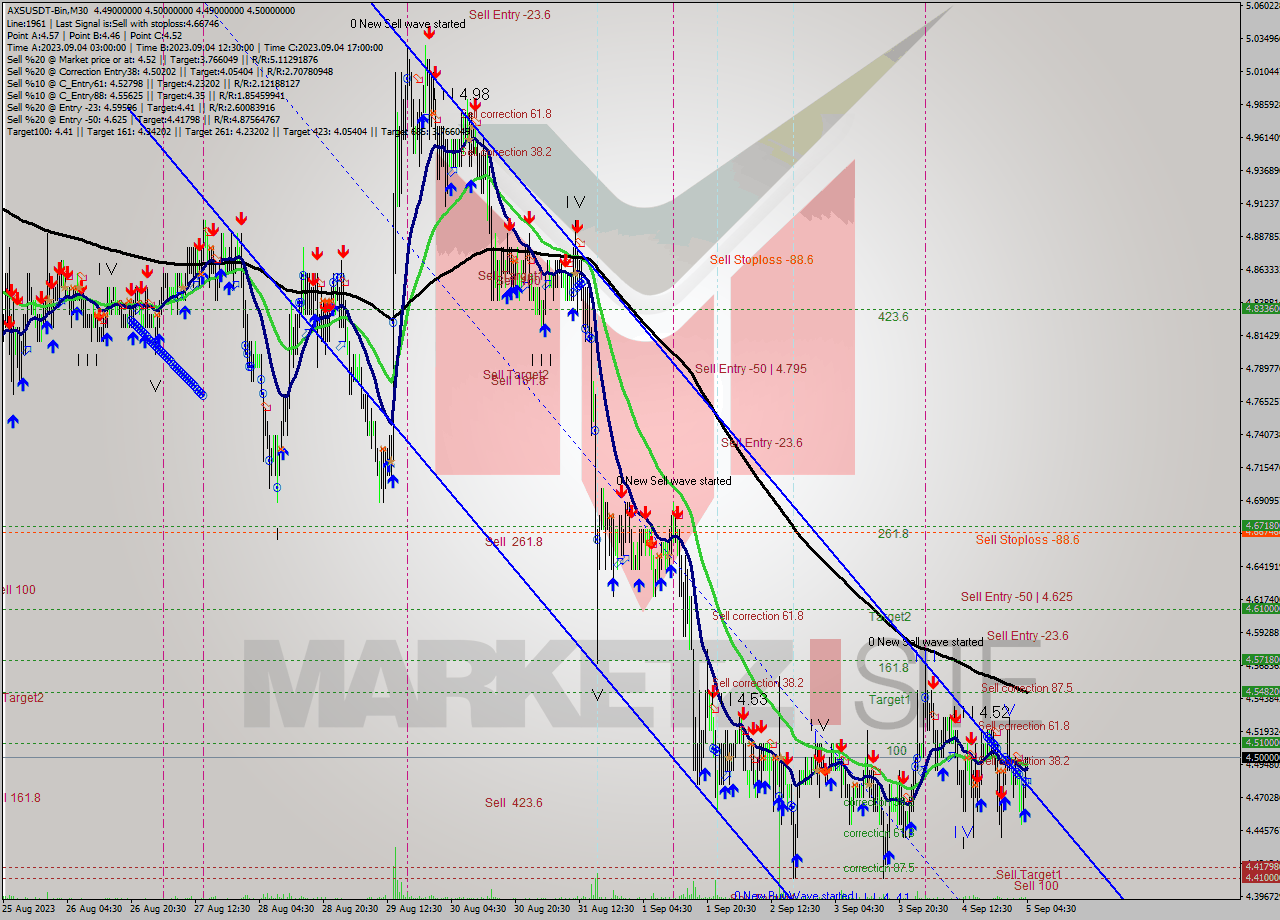This screenshot has height=920, width=1280.
Task: Select the red '4.41000' price axis tag
Action: pyautogui.click(x=1261, y=877)
